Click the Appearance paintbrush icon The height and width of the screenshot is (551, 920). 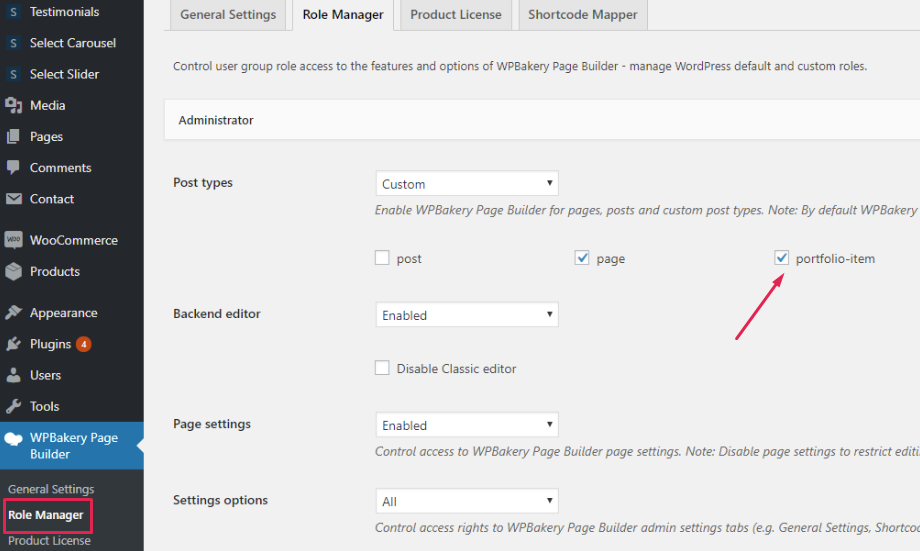(x=13, y=312)
